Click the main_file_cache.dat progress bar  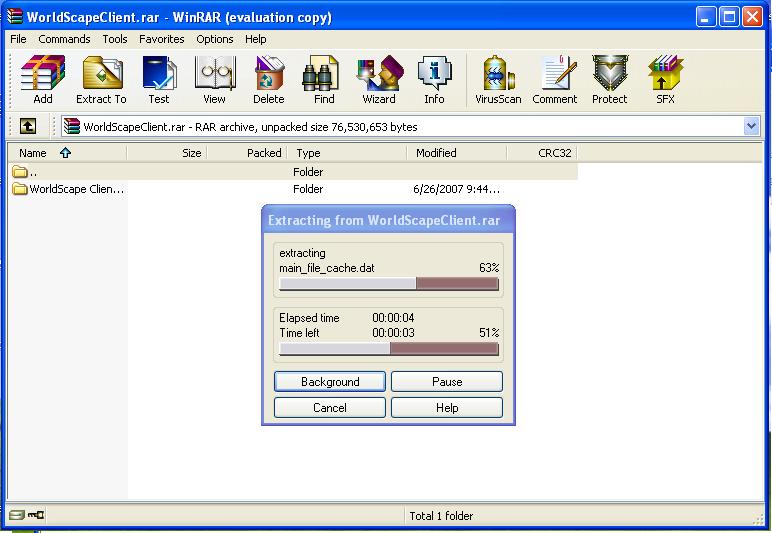click(389, 284)
